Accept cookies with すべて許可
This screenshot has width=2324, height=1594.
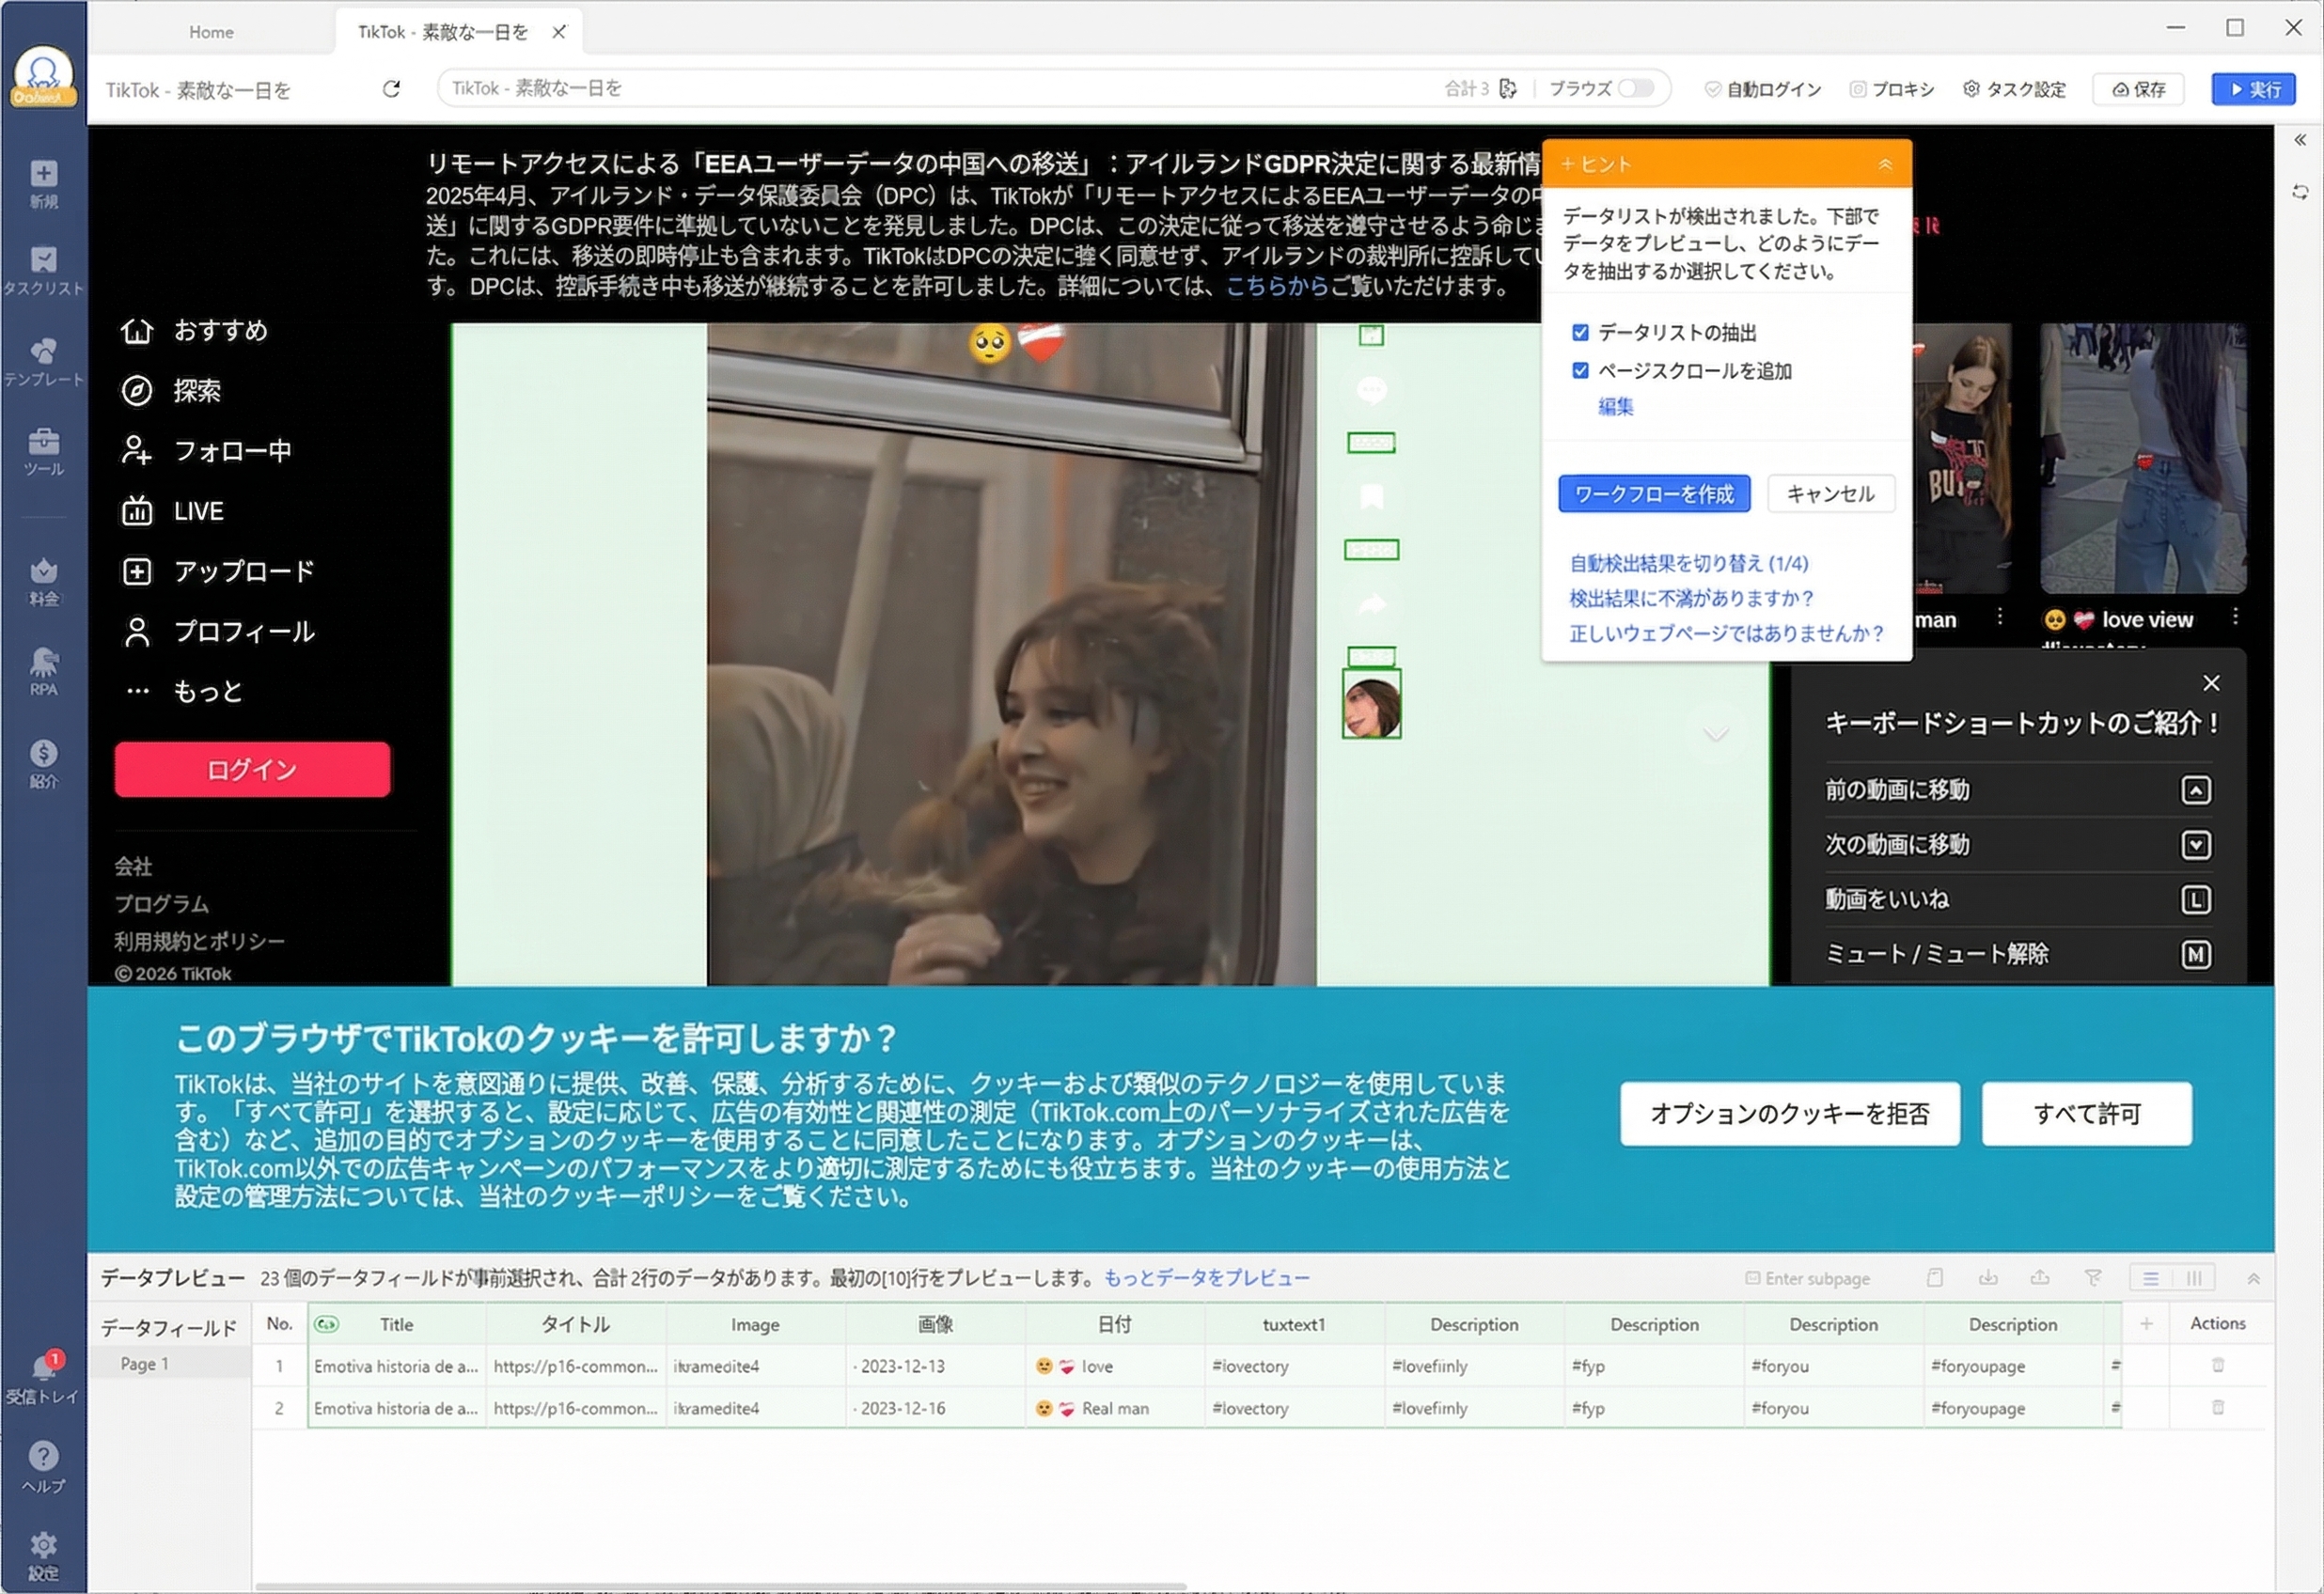(x=2087, y=1113)
